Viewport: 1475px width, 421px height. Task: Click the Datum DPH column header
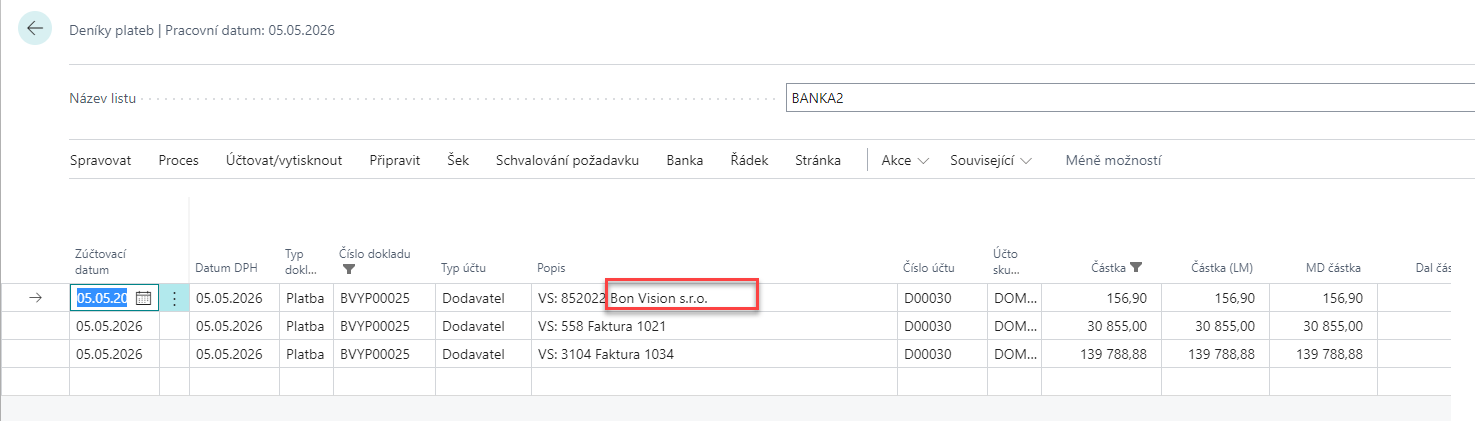(x=226, y=268)
